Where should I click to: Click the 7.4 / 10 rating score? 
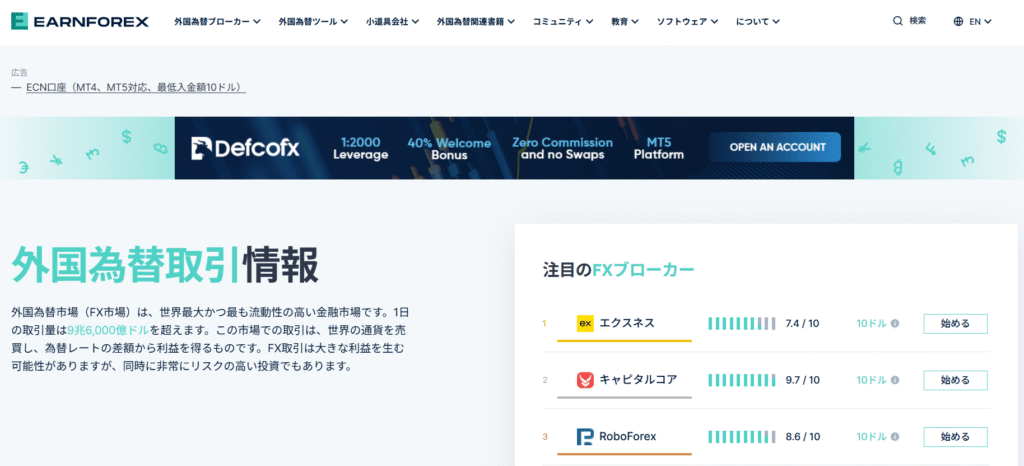coord(802,324)
